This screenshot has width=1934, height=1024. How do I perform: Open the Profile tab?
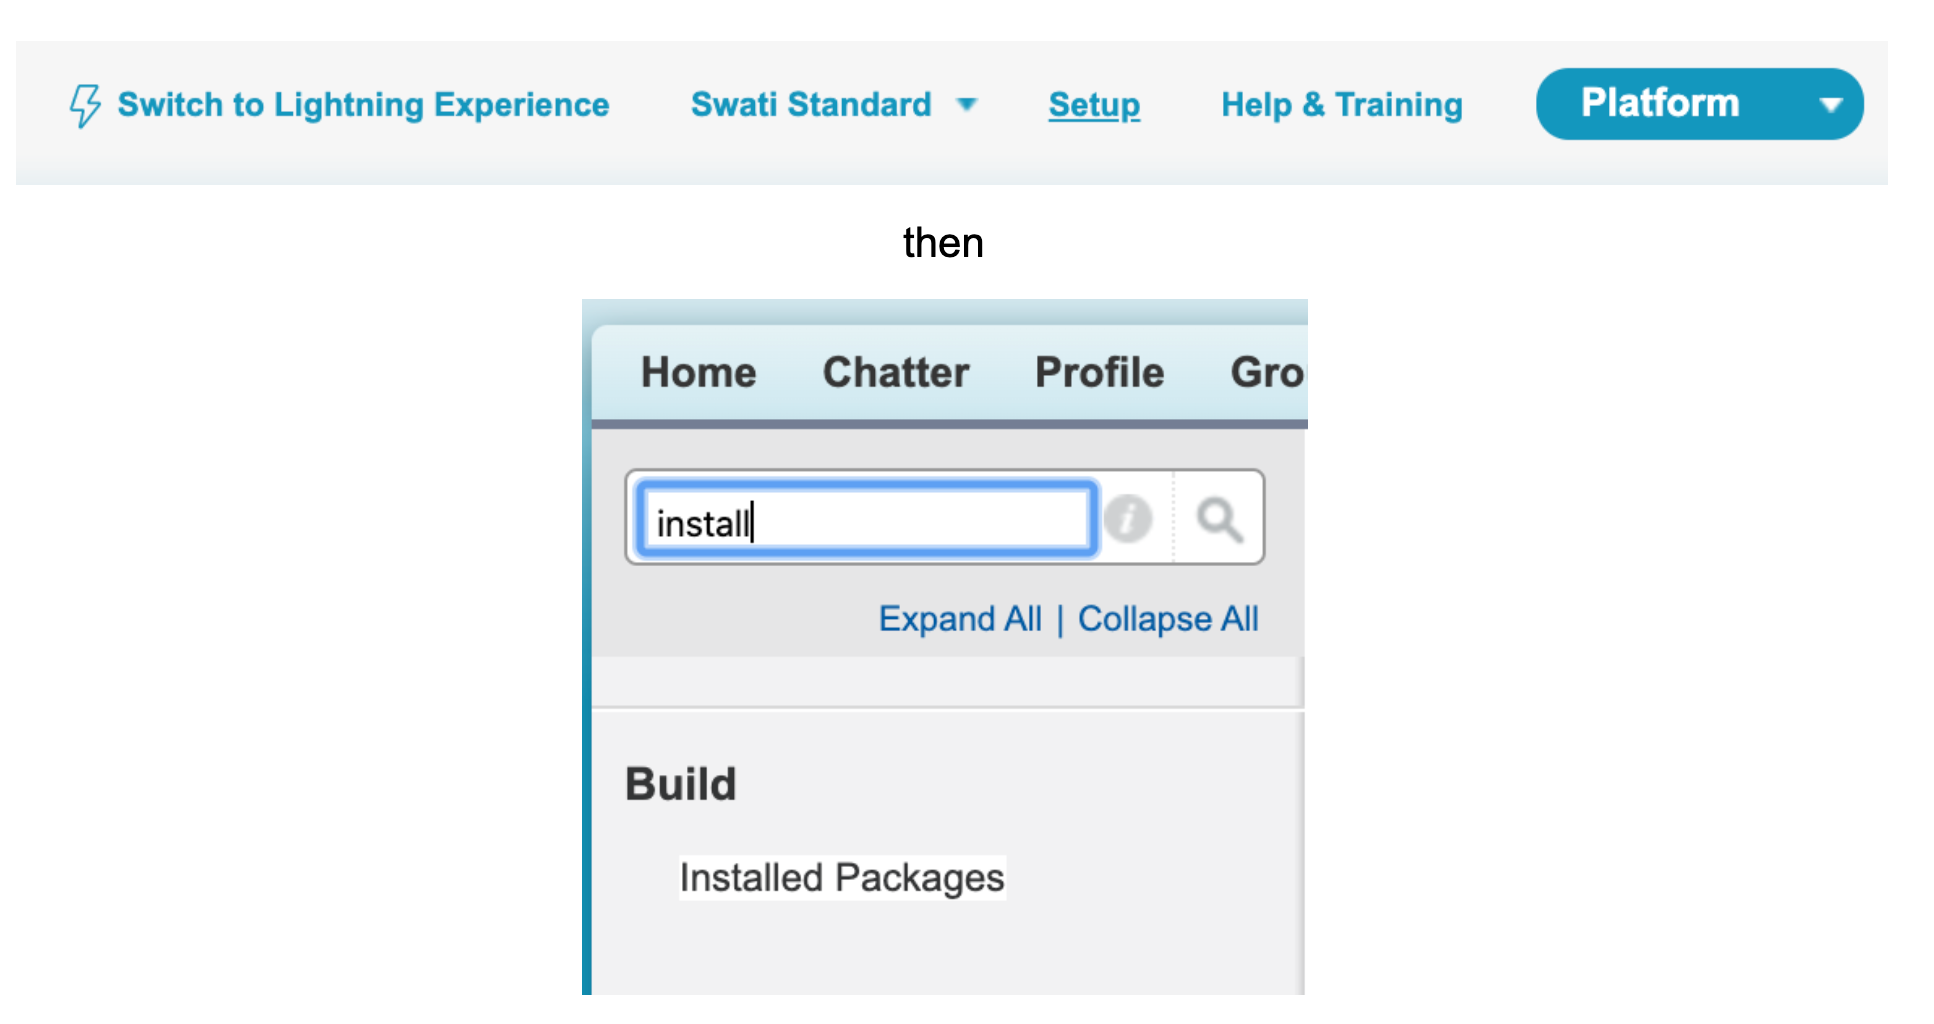click(x=1099, y=373)
